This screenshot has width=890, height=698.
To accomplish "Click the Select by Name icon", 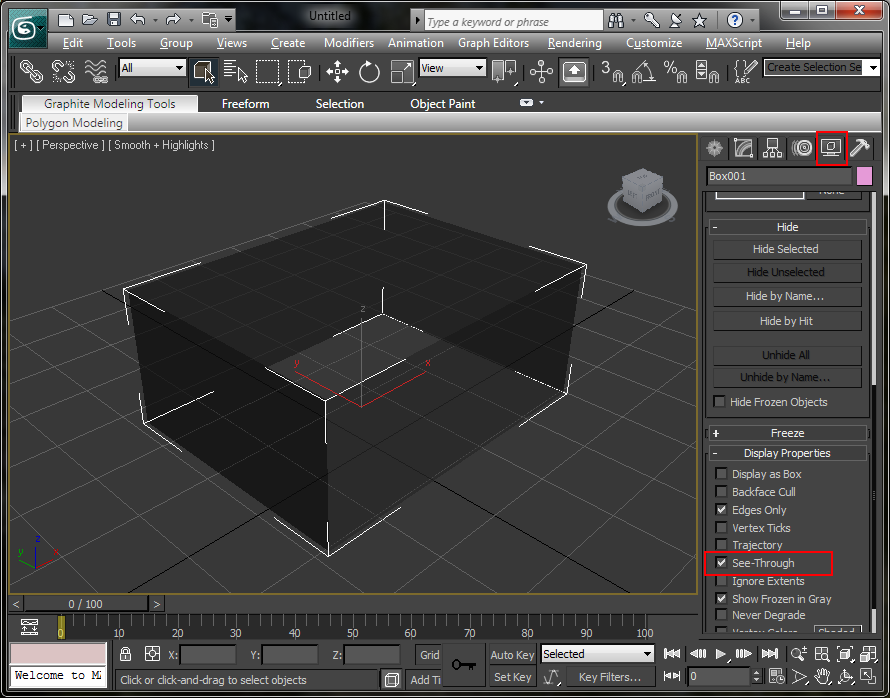I will (x=235, y=71).
